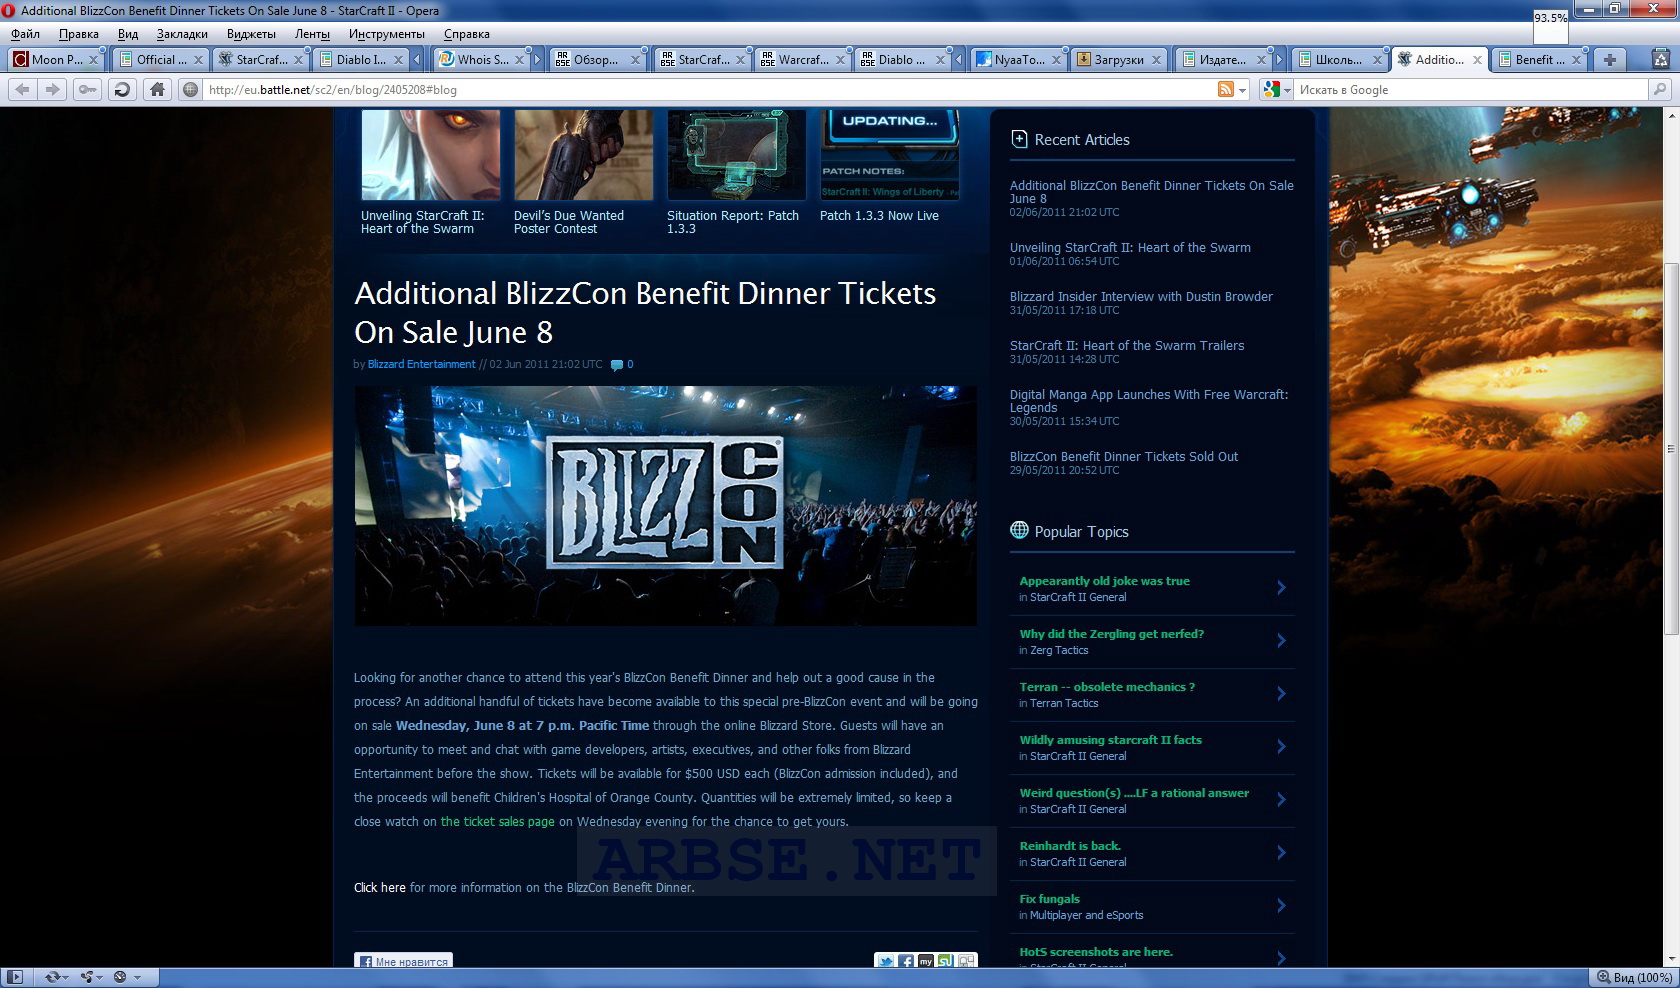Open the Справка menu
Viewport: 1680px width, 988px height.
click(467, 34)
